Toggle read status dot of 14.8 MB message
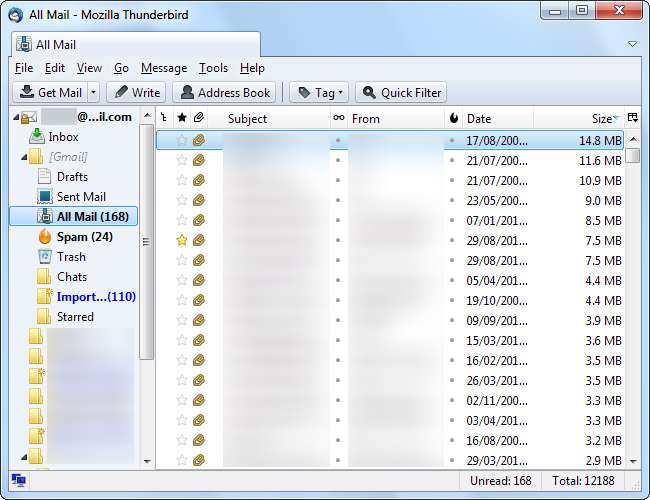650x500 pixels. (x=338, y=140)
